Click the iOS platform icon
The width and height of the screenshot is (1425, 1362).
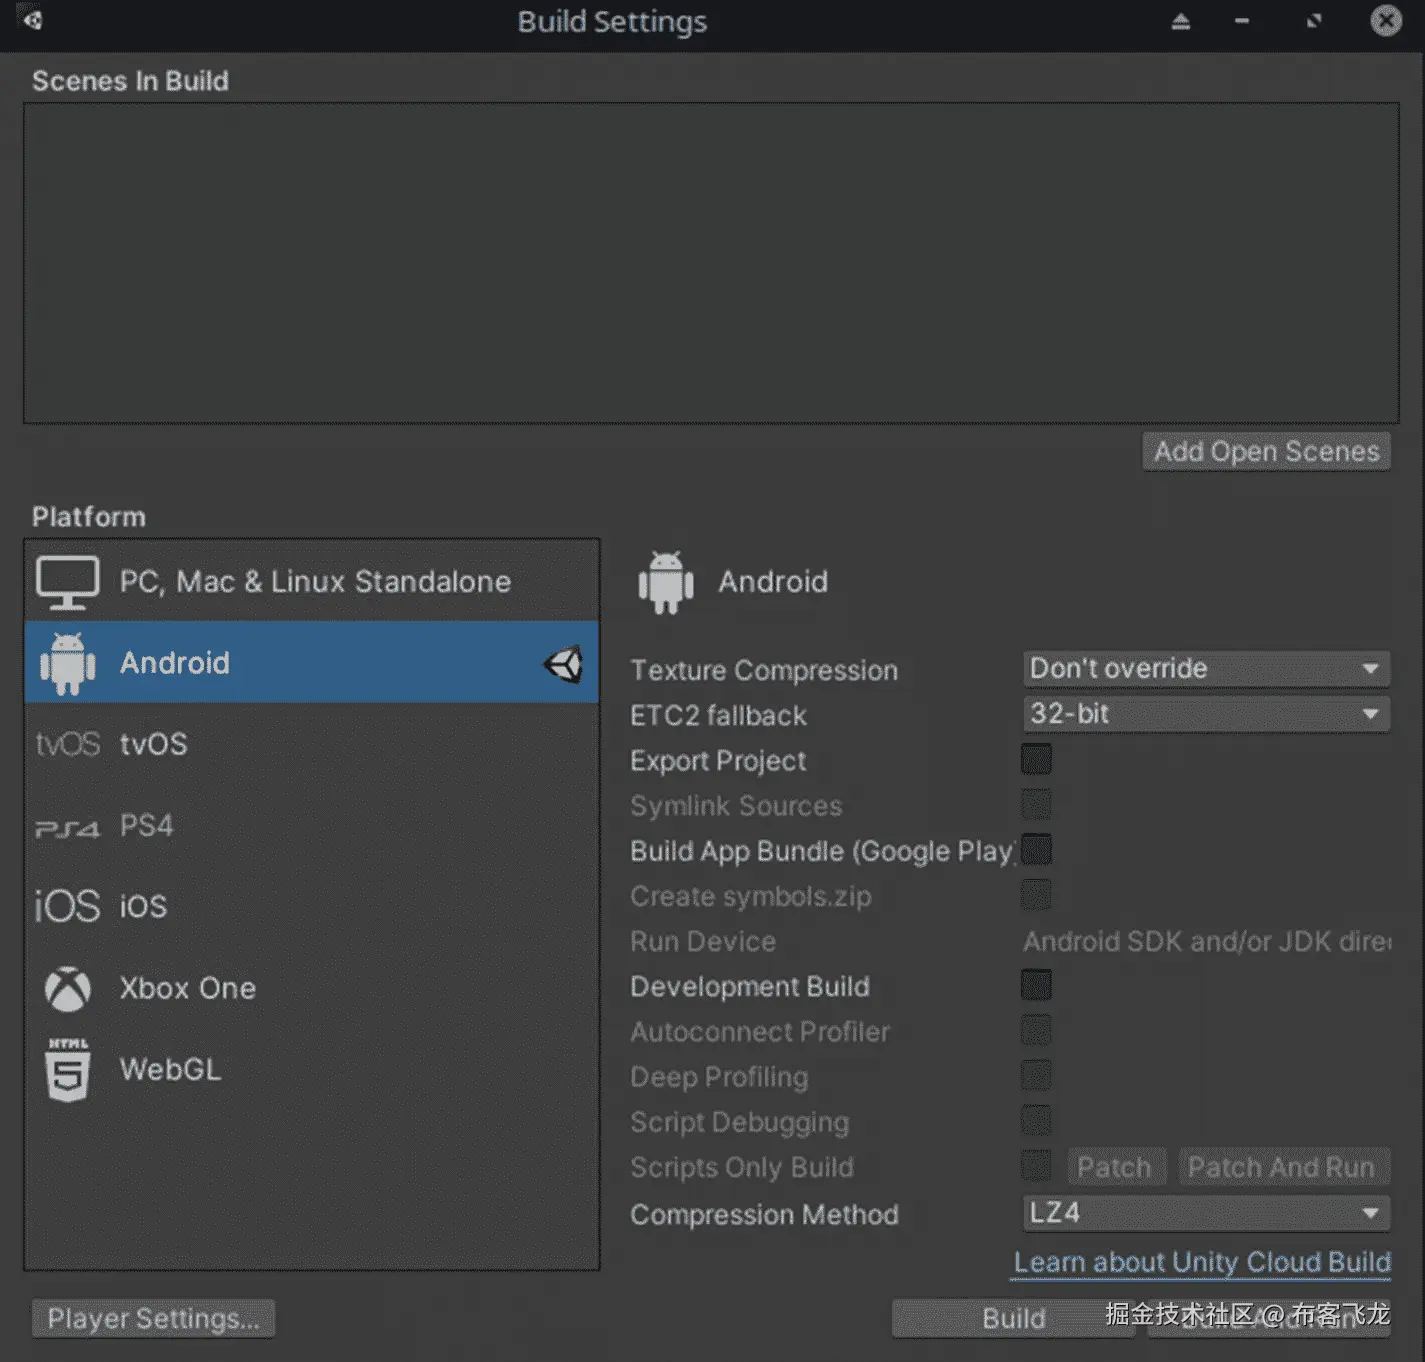pyautogui.click(x=67, y=906)
